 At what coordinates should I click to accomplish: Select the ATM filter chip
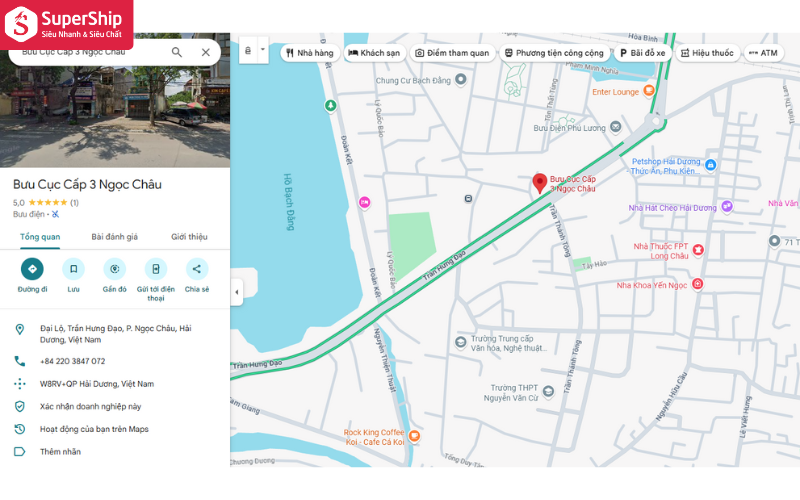tap(763, 53)
